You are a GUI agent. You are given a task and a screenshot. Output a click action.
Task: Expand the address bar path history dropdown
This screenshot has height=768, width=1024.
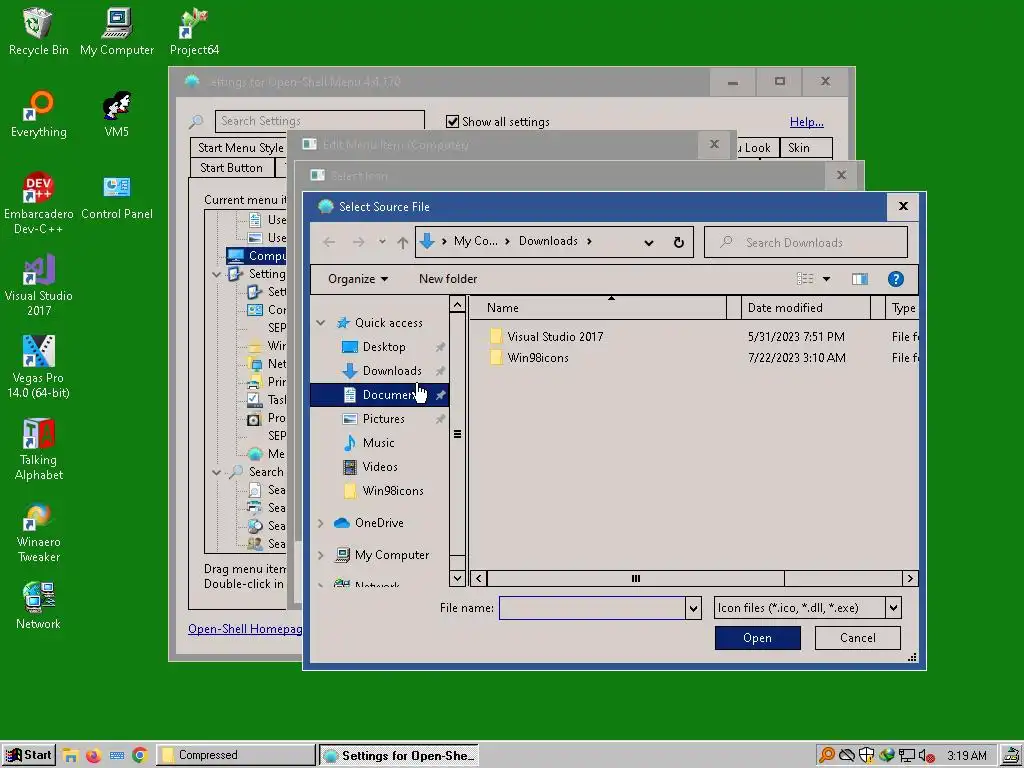(648, 242)
